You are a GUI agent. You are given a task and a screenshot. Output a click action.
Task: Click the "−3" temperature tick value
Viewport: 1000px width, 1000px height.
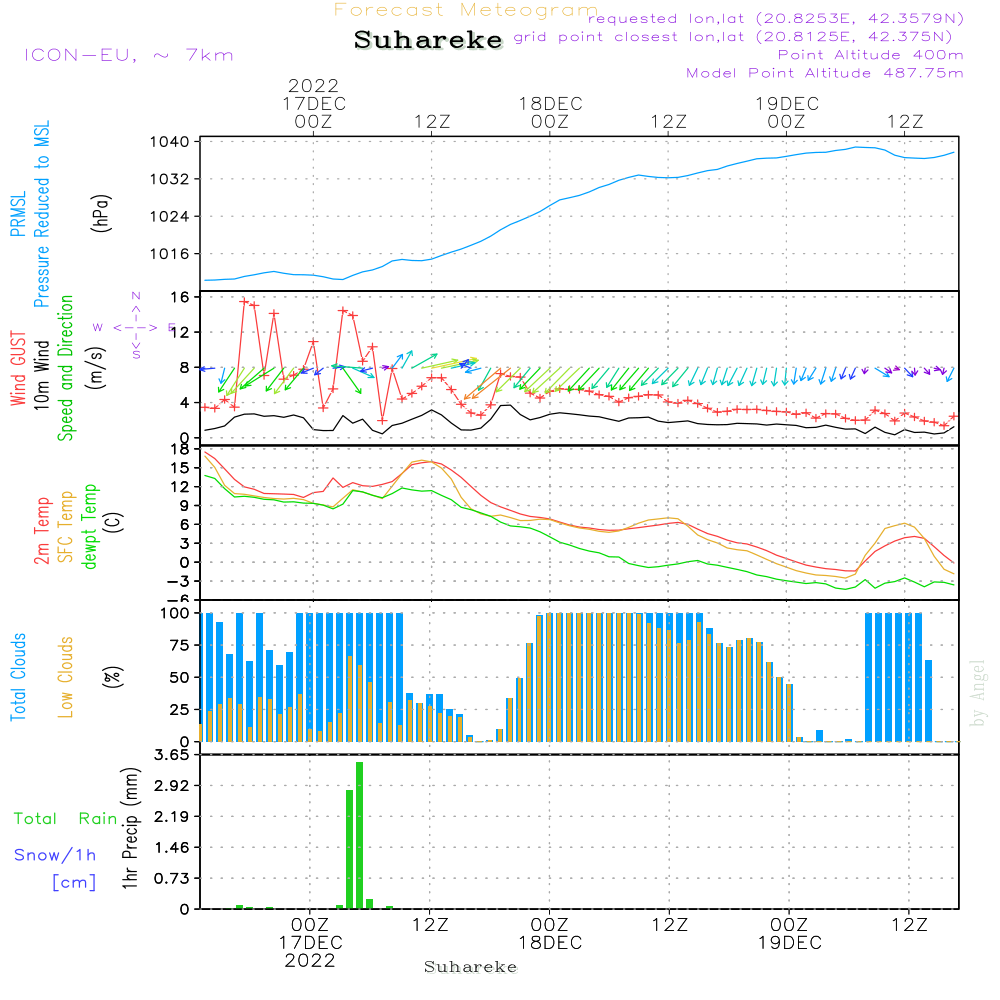178,581
